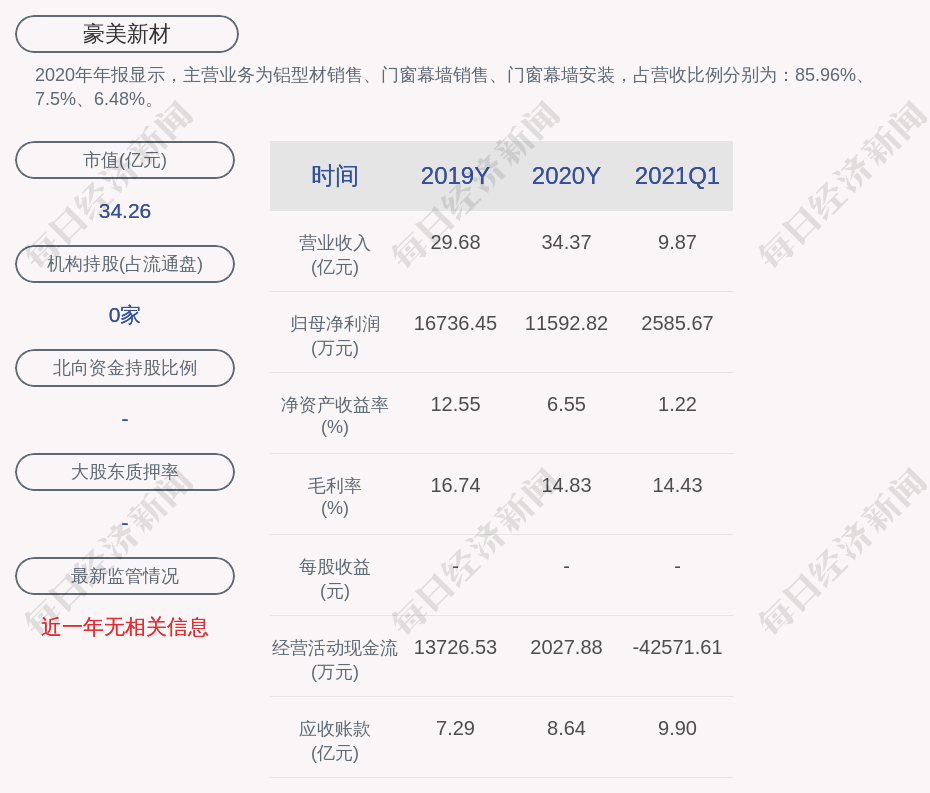Select the 最新监管情况 label button
Screen dimensions: 930x793
pos(125,576)
